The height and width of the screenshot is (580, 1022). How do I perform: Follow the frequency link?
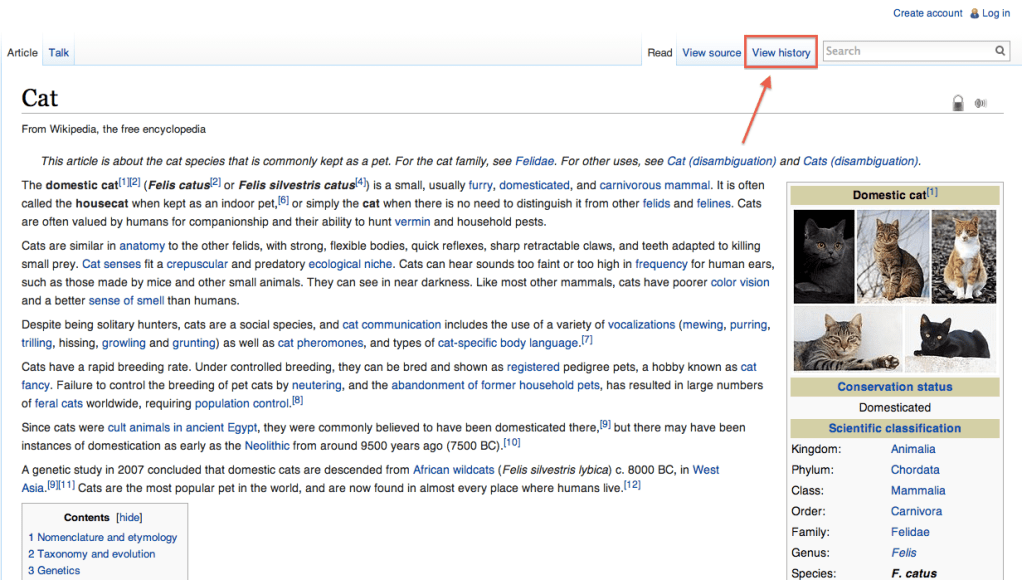(x=662, y=264)
